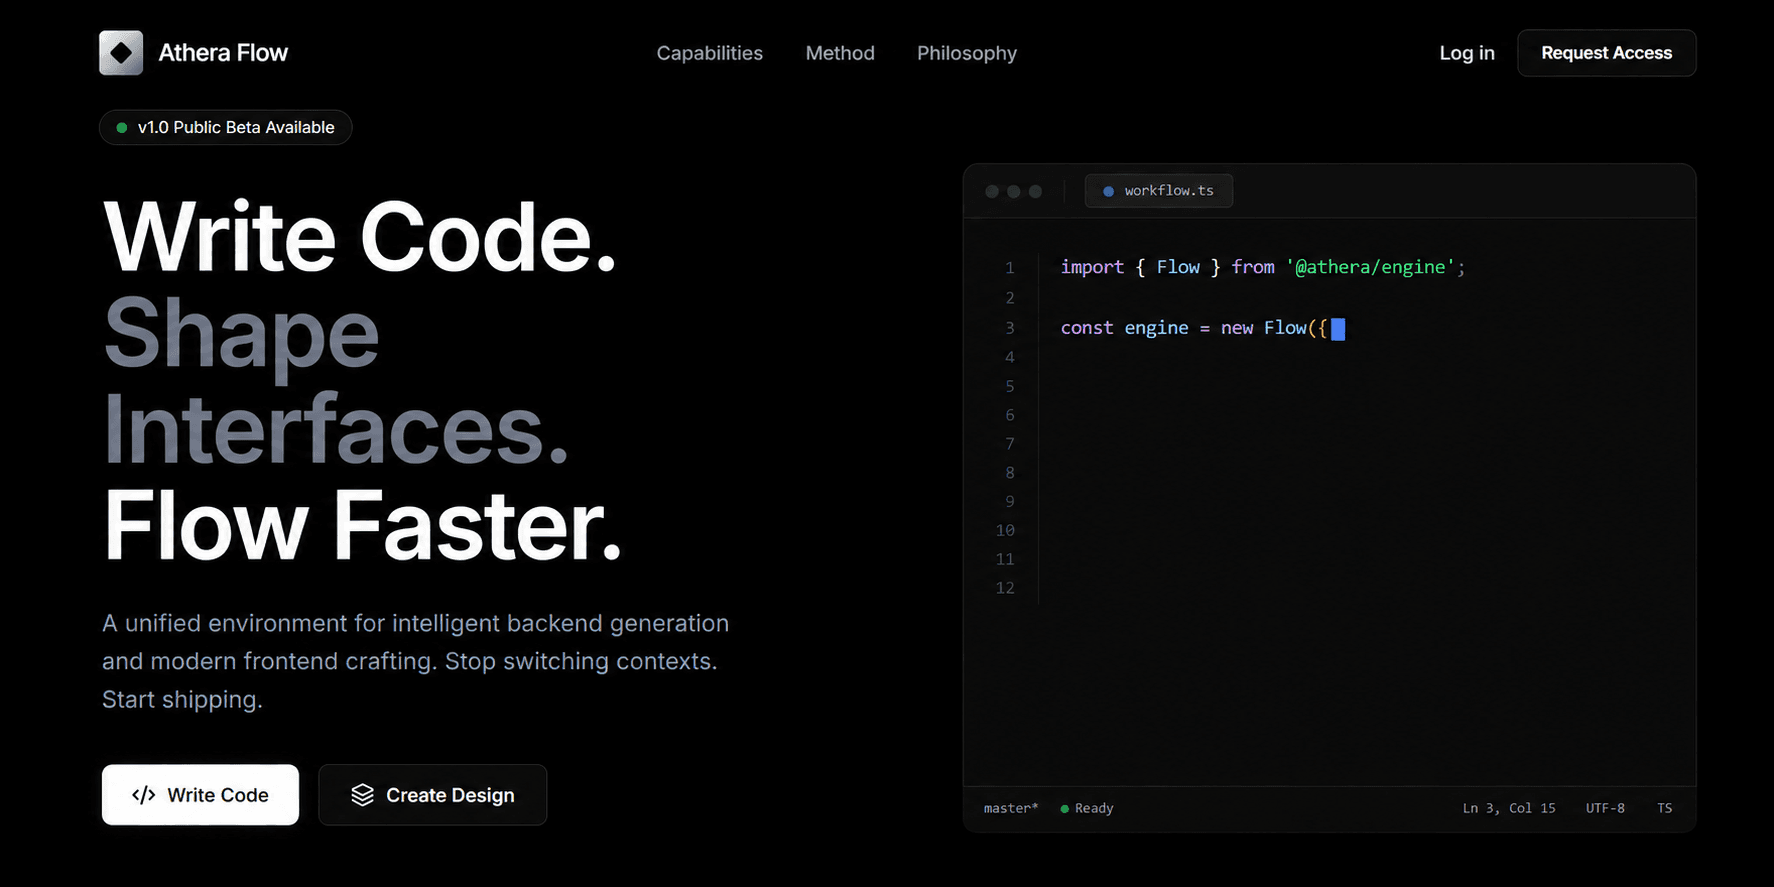This screenshot has width=1774, height=887.
Task: Open the Philosophy nav item
Action: 967,53
